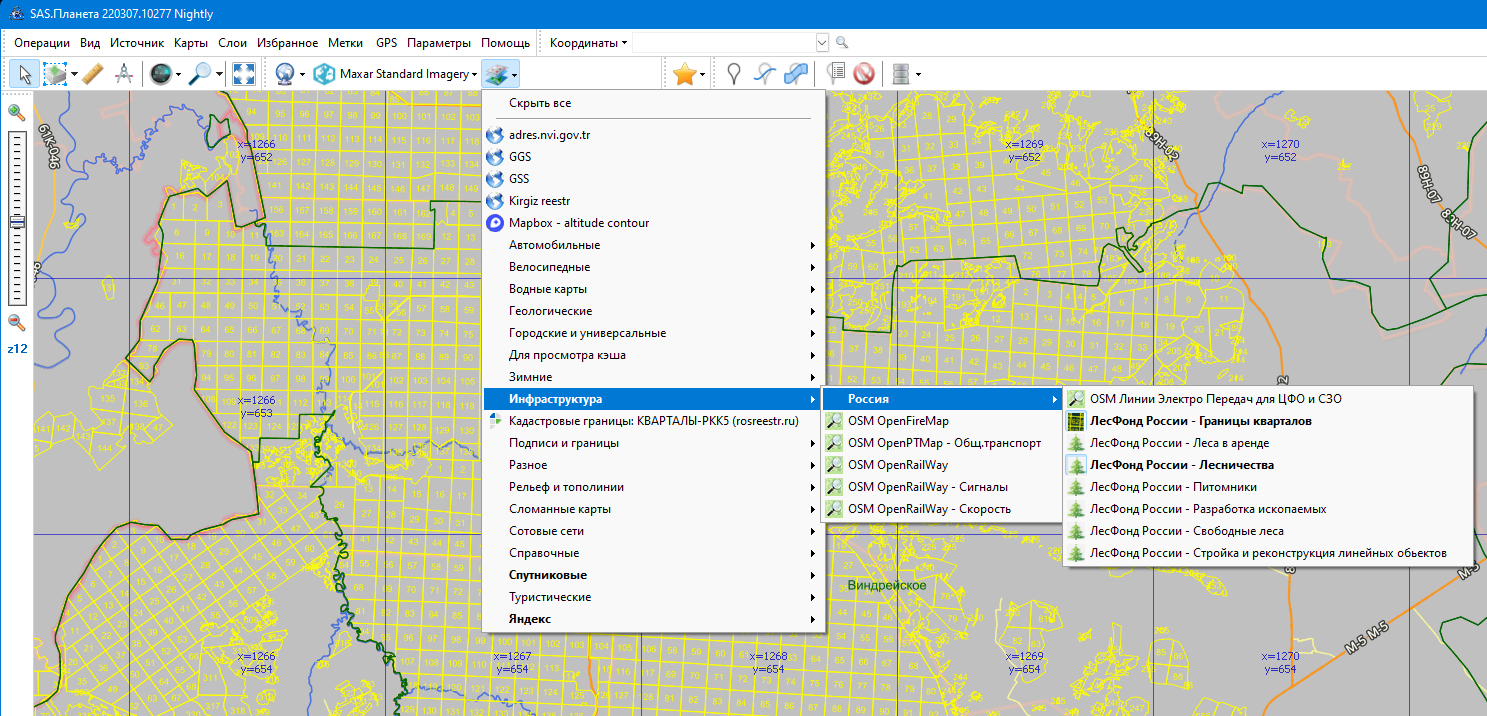
Task: Click the coordinates search input field
Action: [723, 43]
